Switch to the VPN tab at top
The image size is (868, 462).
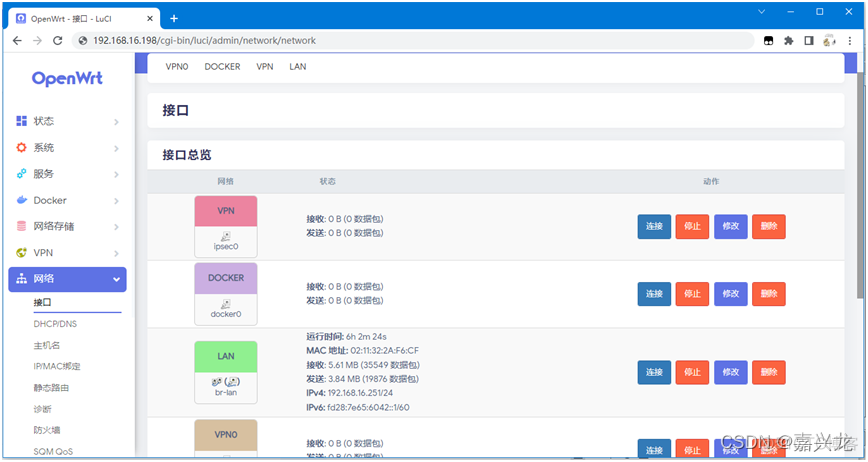(x=265, y=66)
